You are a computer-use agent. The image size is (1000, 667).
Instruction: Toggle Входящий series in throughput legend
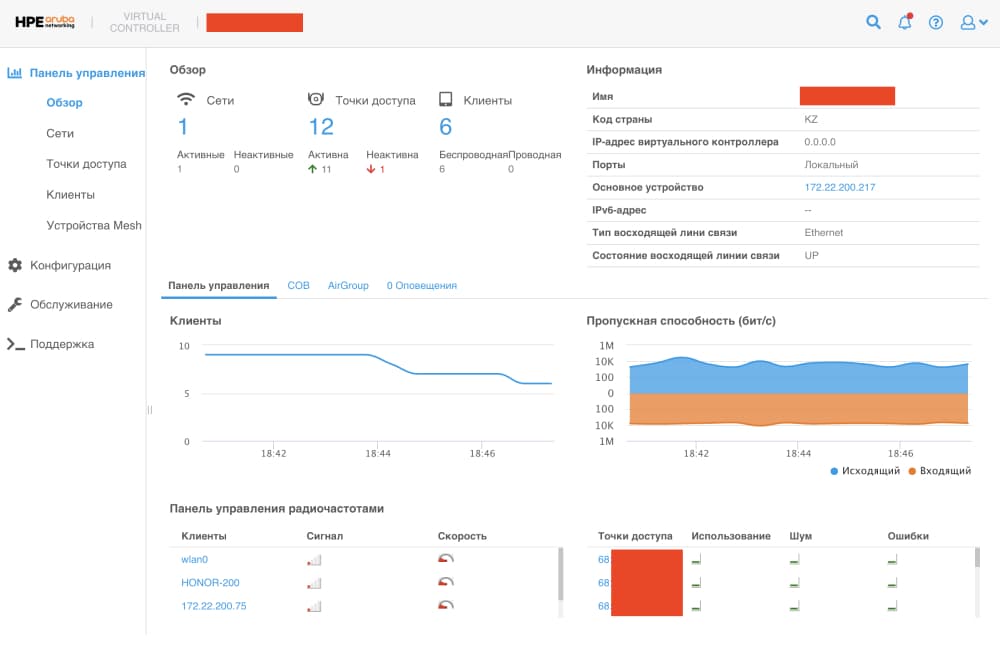(939, 471)
